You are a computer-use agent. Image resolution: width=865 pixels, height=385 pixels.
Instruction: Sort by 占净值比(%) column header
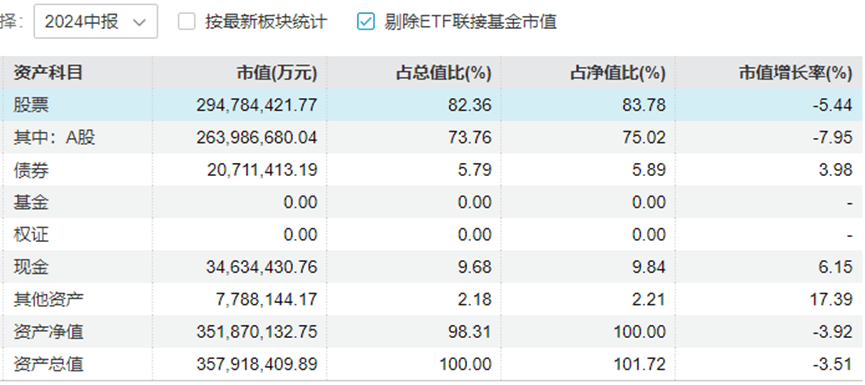tap(618, 73)
